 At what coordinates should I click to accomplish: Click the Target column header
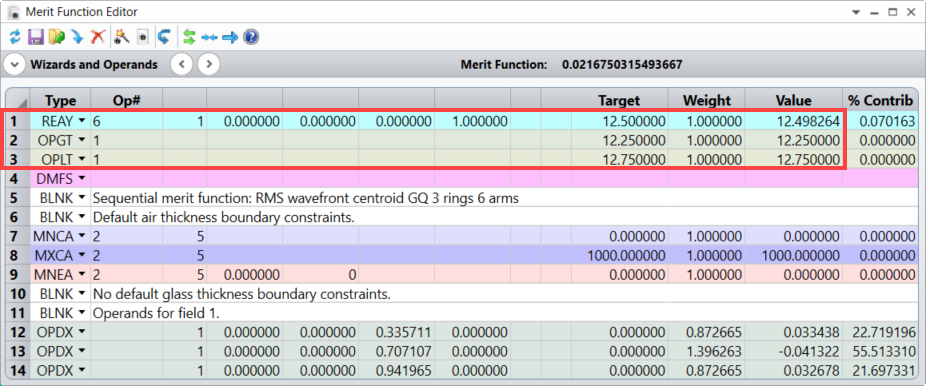coord(619,100)
